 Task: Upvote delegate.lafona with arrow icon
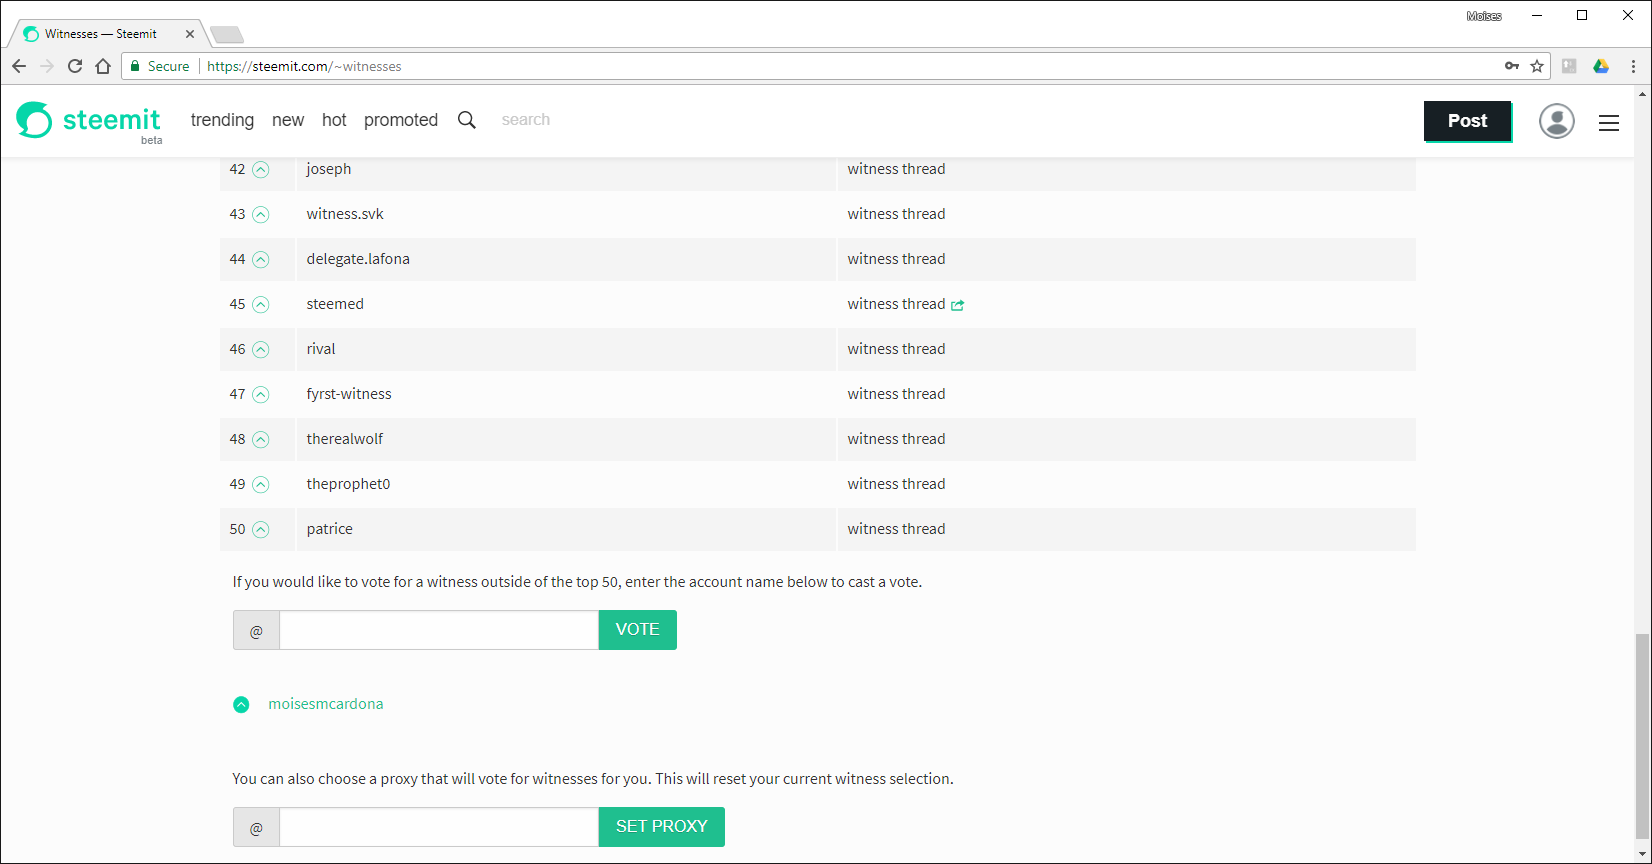point(261,260)
